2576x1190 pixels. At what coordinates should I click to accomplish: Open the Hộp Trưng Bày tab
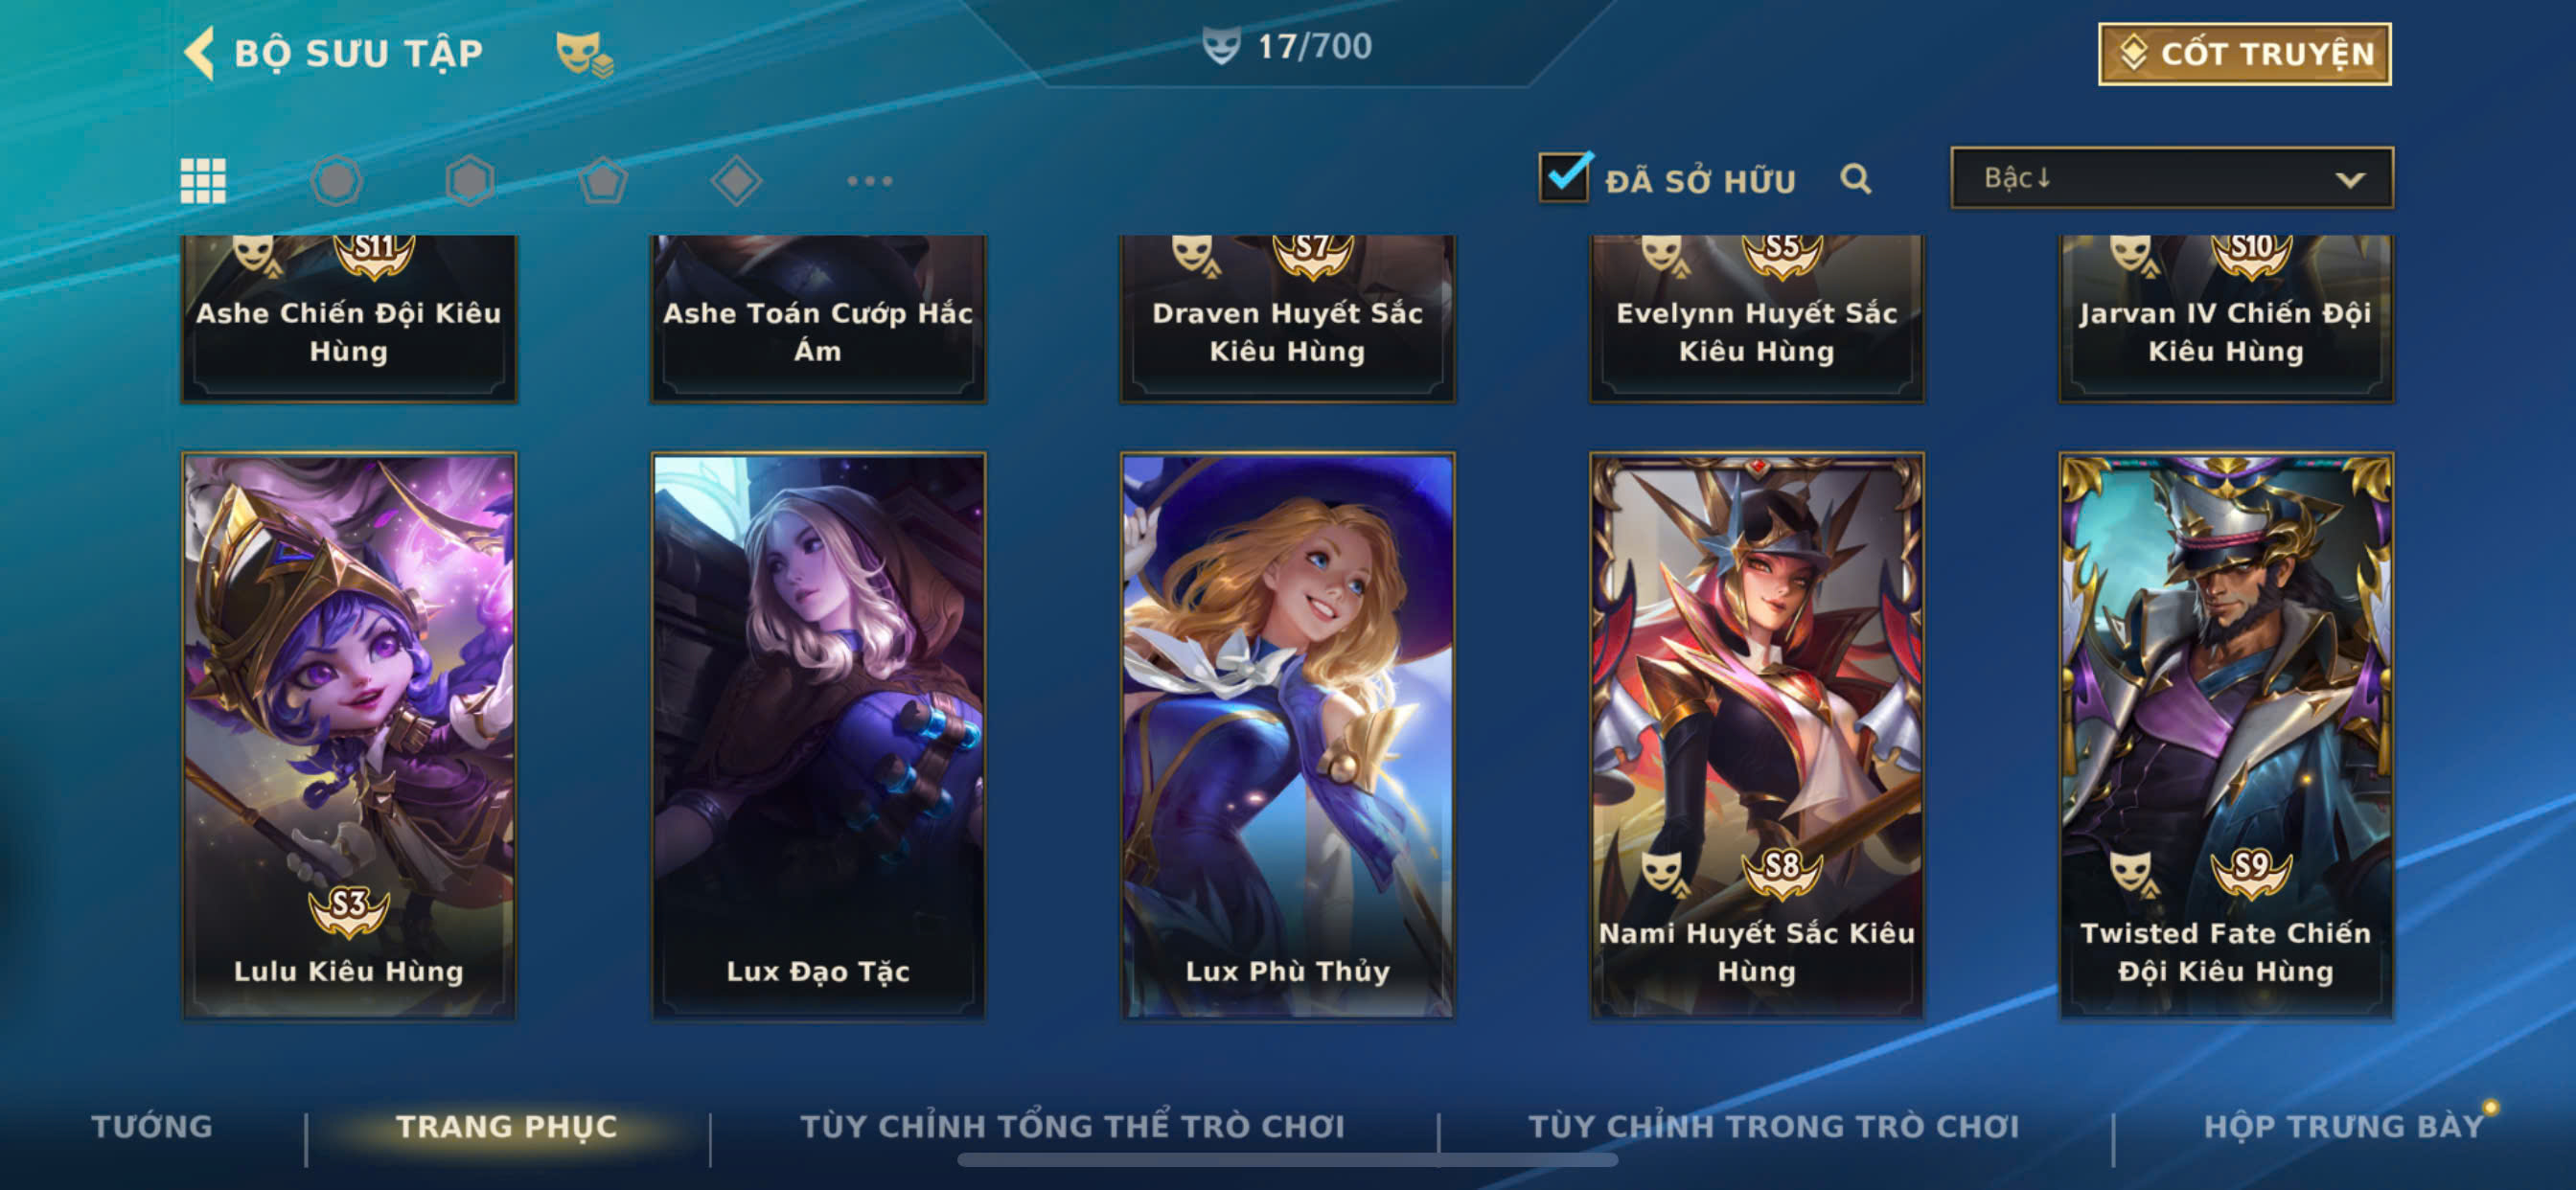tap(2344, 1126)
